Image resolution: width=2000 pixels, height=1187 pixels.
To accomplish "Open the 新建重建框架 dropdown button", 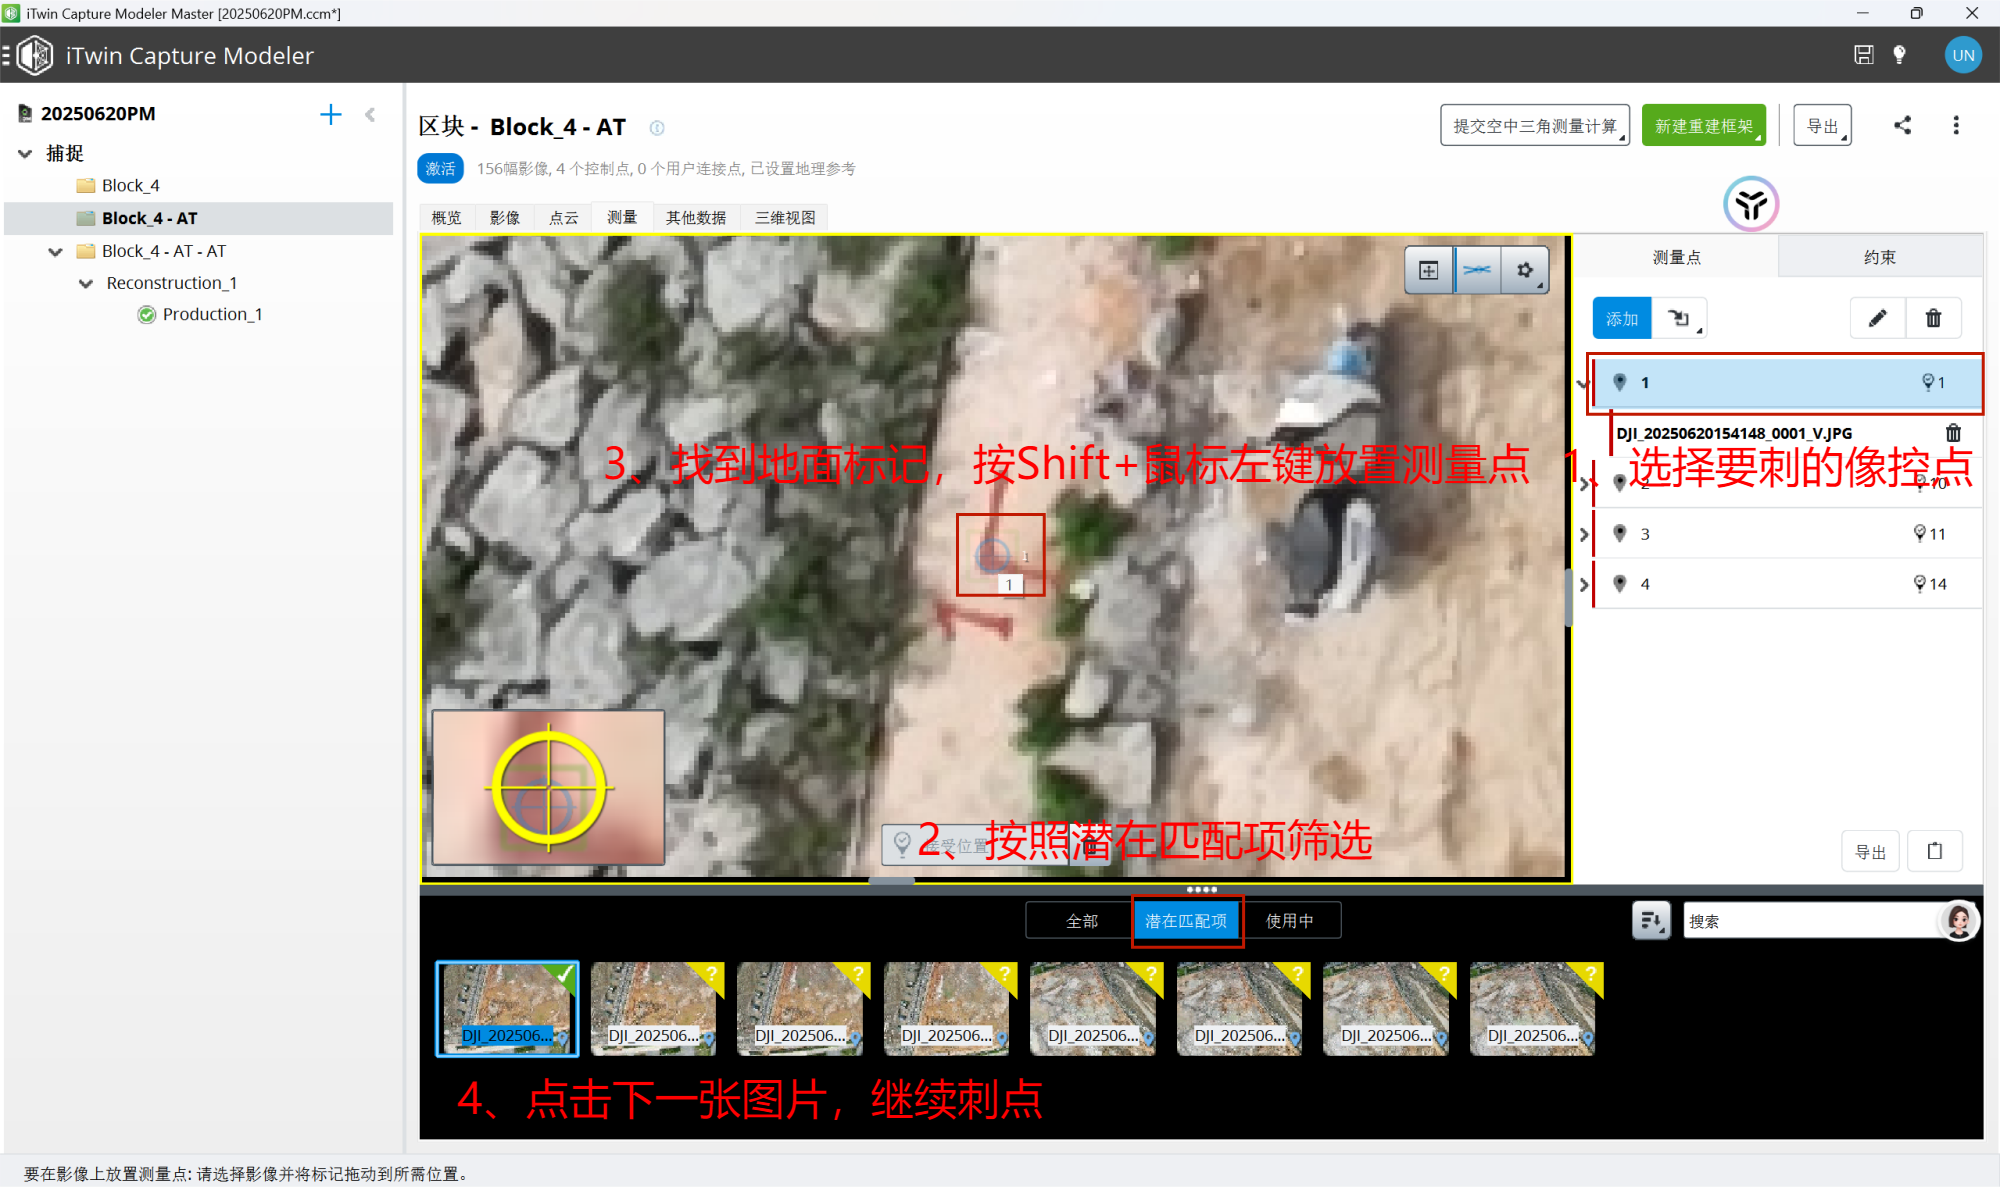I will (1704, 126).
